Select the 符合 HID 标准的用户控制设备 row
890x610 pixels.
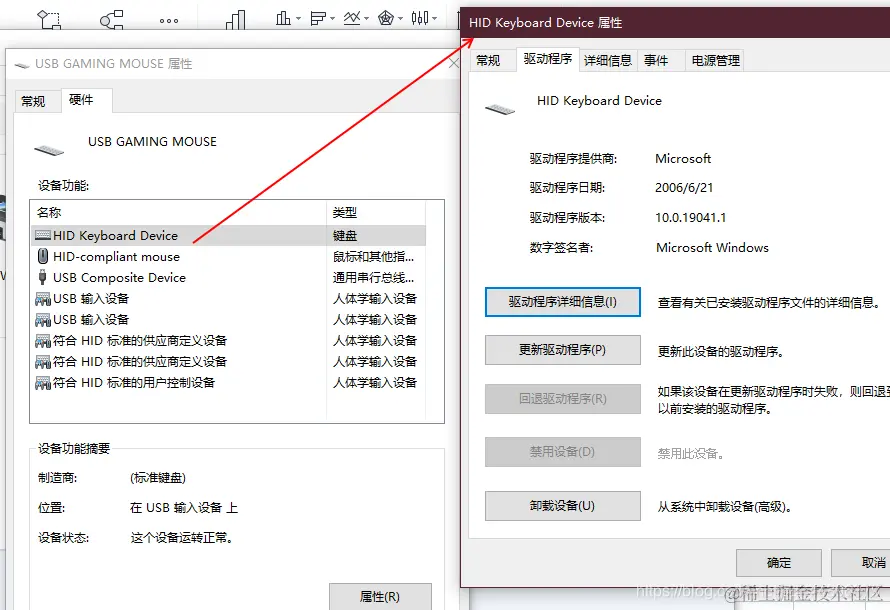[x=228, y=382]
